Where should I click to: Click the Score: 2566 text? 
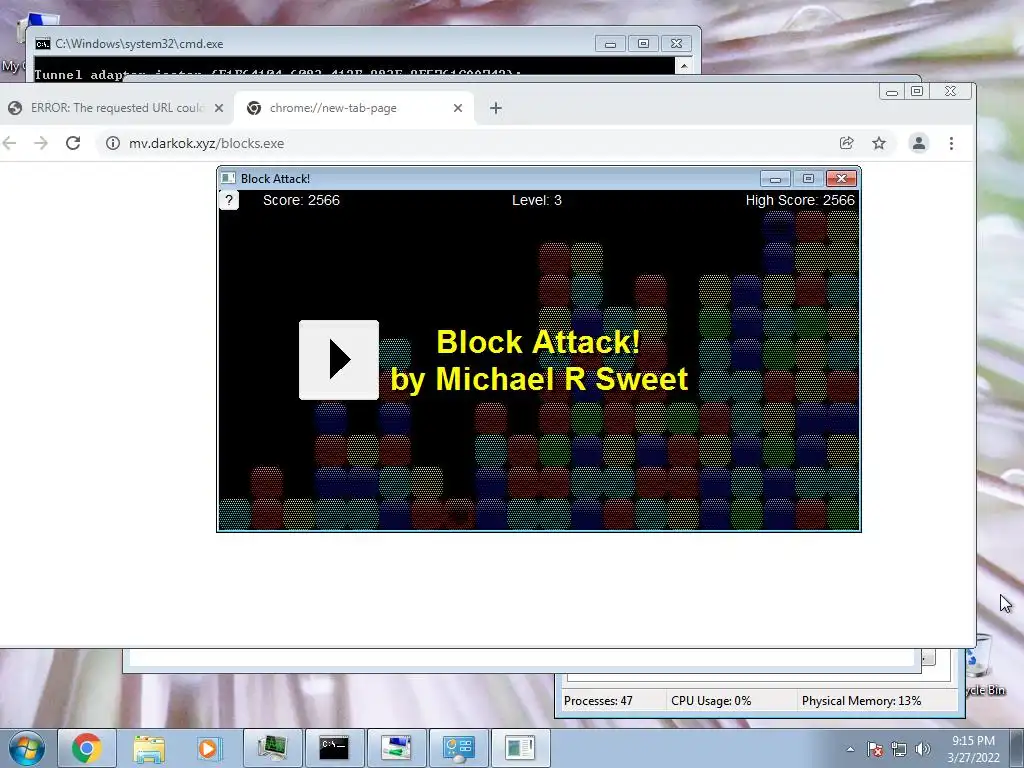pos(301,200)
